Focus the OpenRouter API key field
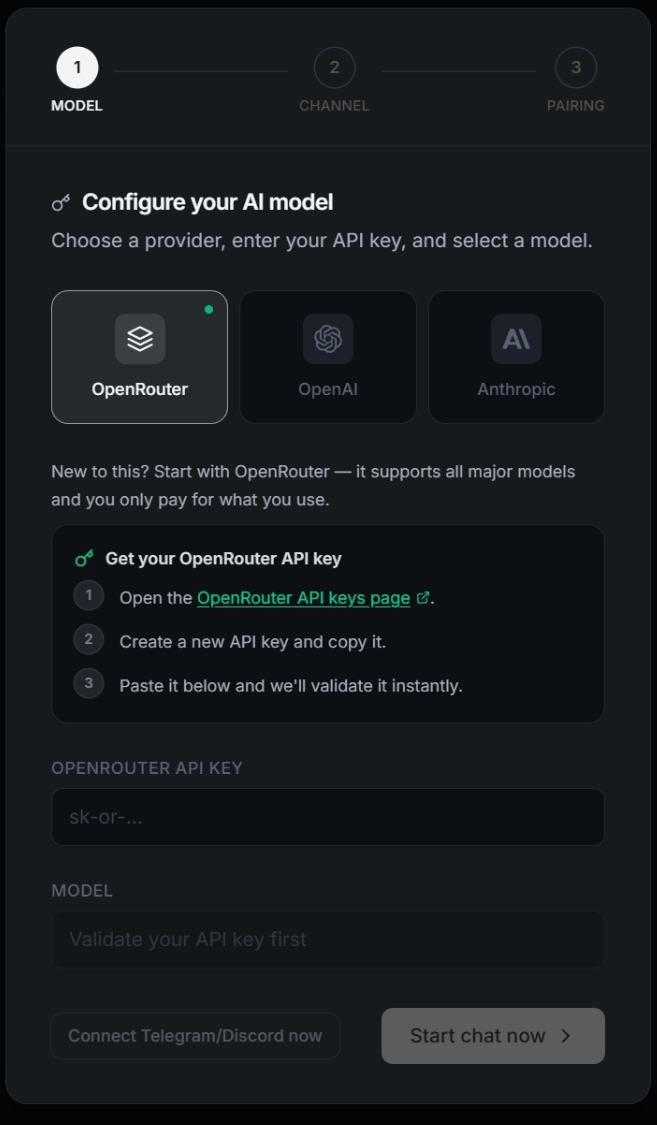657x1125 pixels. coord(328,817)
